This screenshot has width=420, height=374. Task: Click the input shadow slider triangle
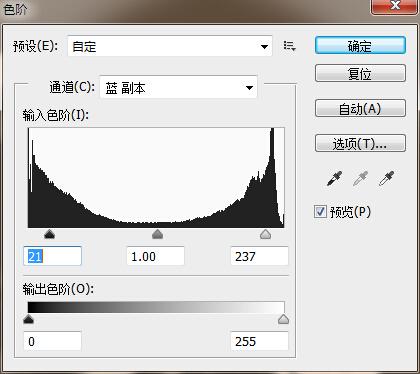(x=49, y=234)
